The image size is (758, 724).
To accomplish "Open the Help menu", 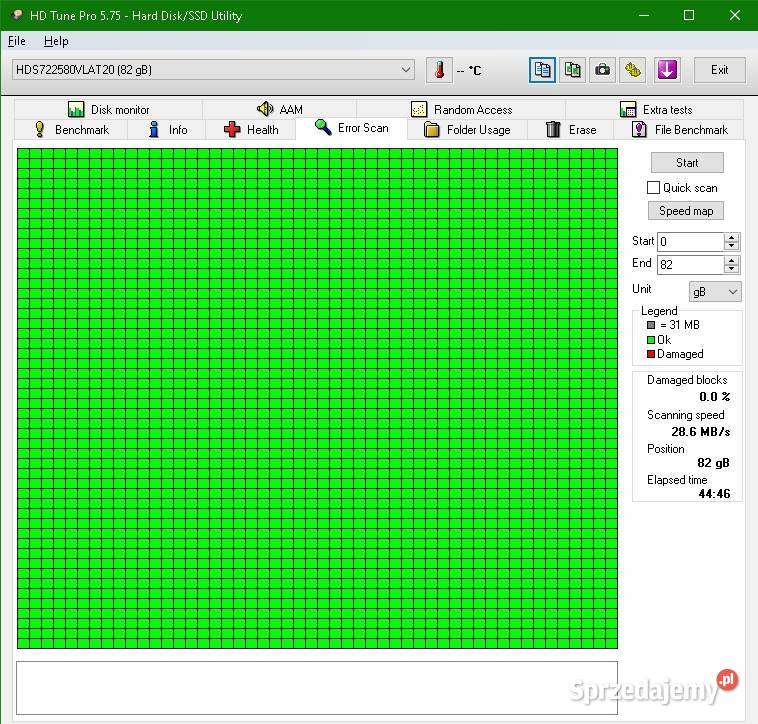I will tap(56, 41).
